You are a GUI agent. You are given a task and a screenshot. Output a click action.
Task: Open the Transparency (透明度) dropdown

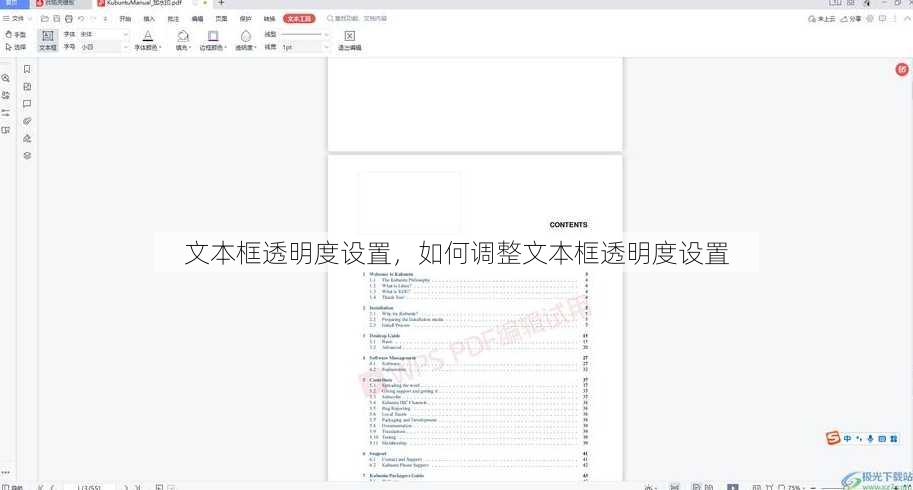(246, 41)
